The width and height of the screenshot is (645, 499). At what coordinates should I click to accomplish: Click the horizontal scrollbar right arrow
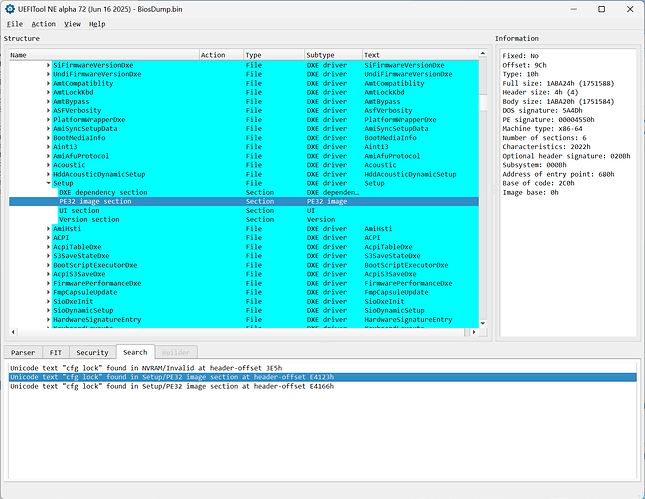click(474, 332)
